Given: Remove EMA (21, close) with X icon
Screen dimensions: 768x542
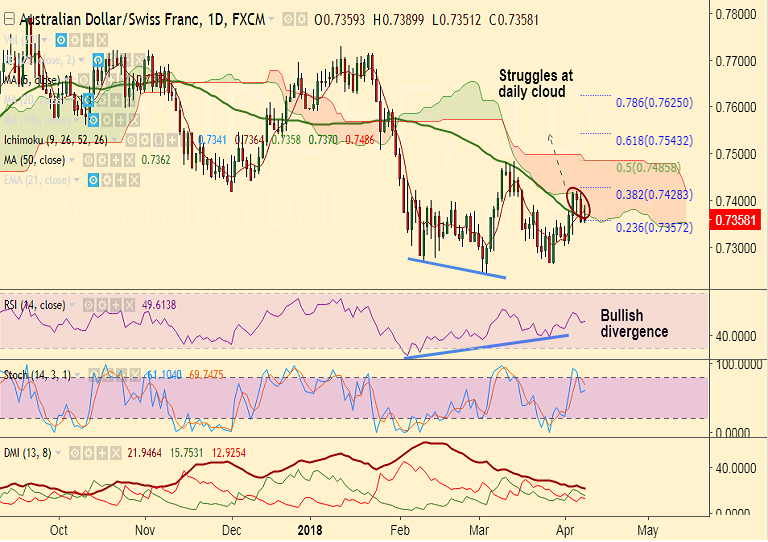Looking at the screenshot, I should (x=134, y=180).
